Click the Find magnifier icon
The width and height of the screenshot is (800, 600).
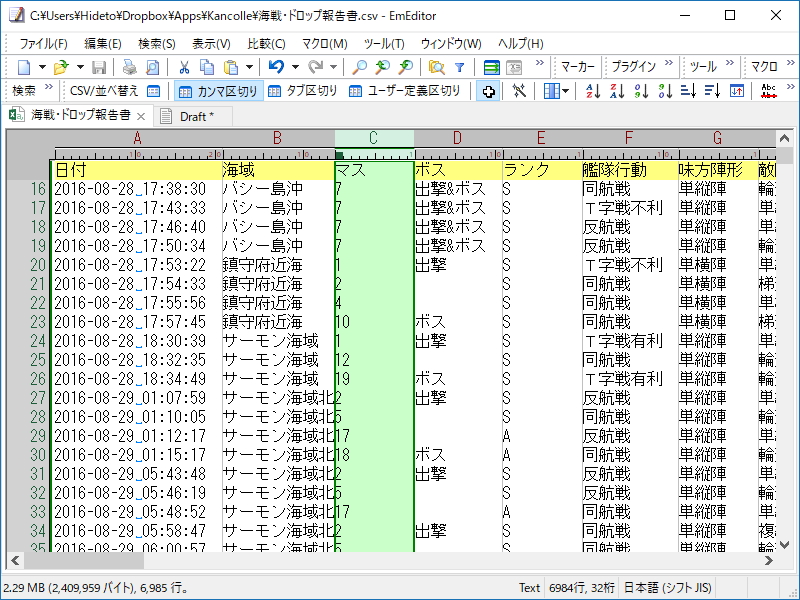coord(360,67)
